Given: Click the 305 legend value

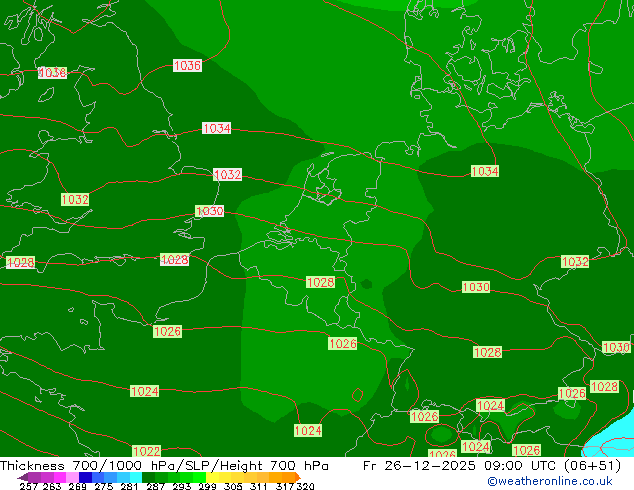Looking at the screenshot, I should click(x=233, y=486).
